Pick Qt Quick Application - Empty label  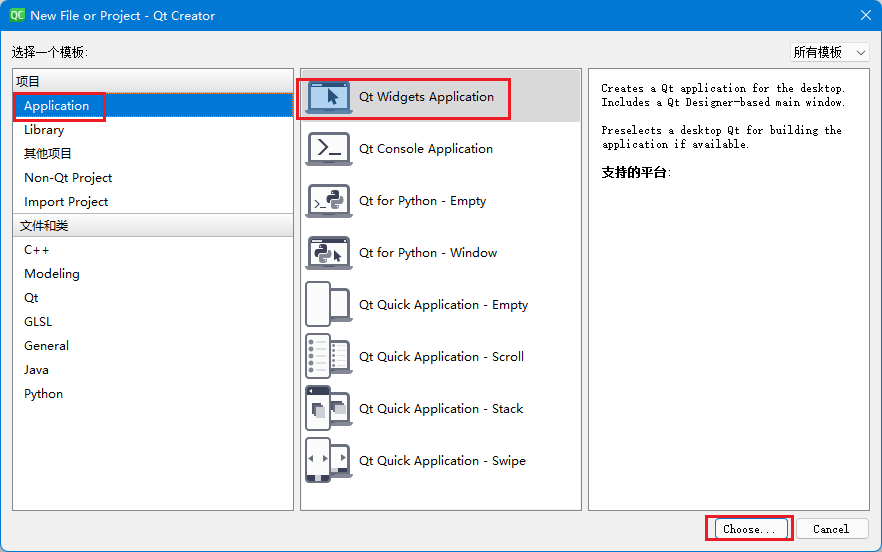coord(443,304)
